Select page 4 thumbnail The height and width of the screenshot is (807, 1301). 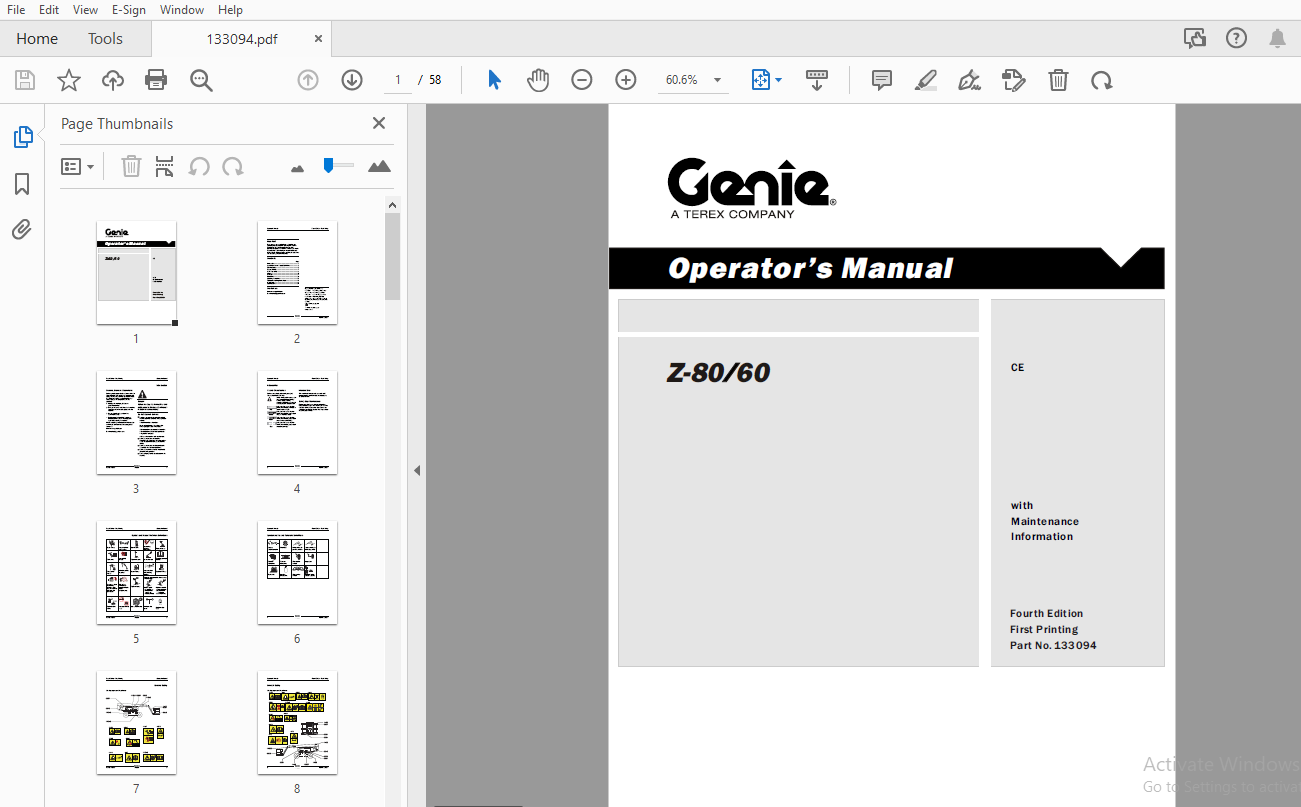[297, 423]
